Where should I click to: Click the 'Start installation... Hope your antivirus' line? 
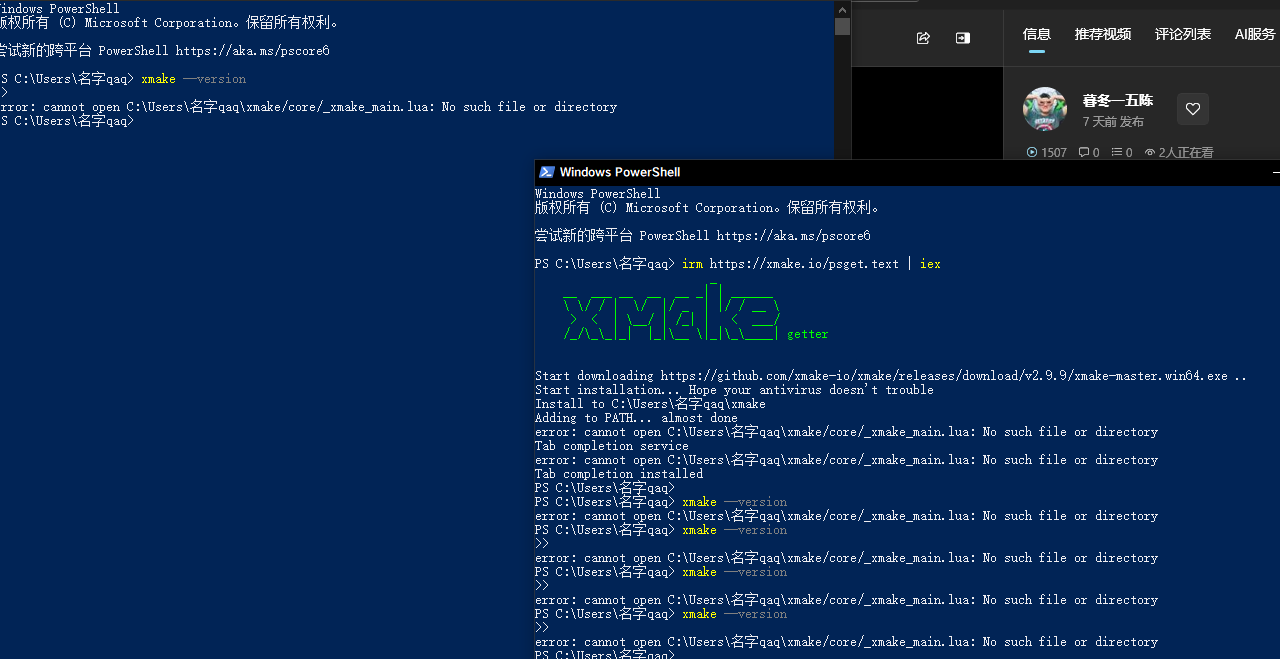(x=734, y=390)
